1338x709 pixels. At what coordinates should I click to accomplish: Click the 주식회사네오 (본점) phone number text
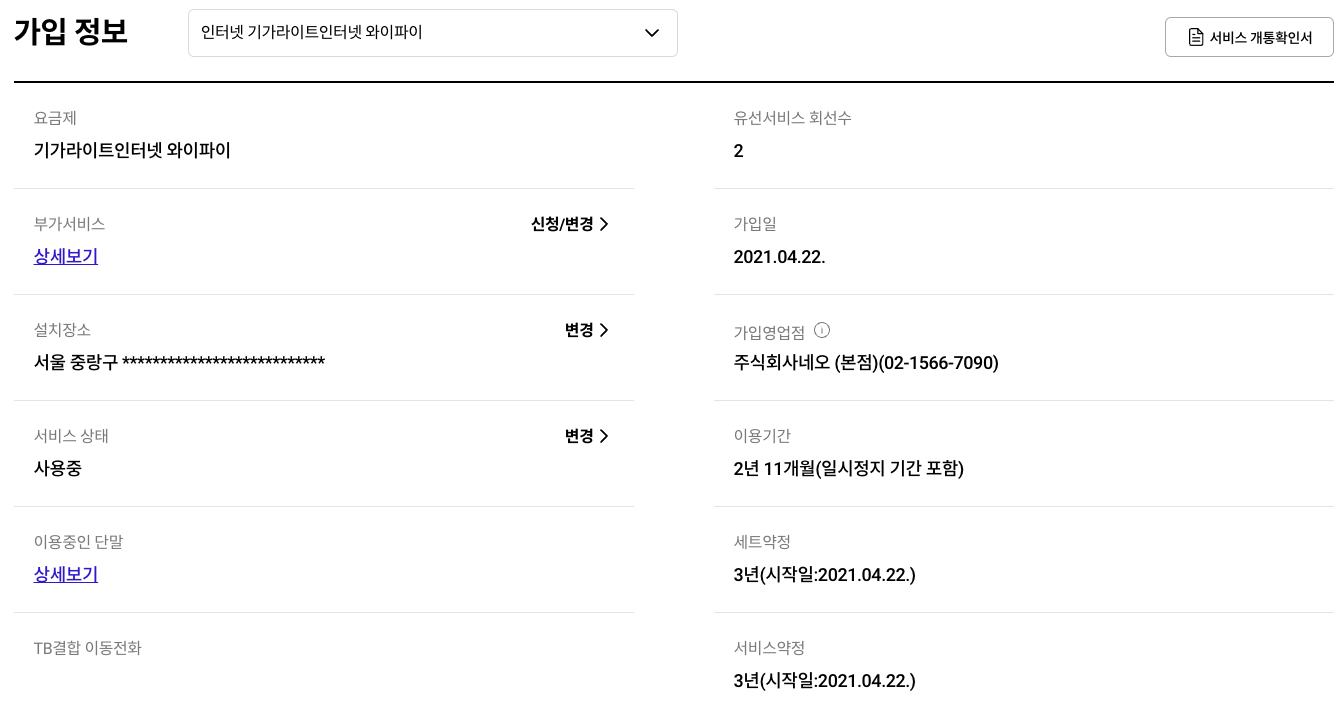(x=866, y=362)
